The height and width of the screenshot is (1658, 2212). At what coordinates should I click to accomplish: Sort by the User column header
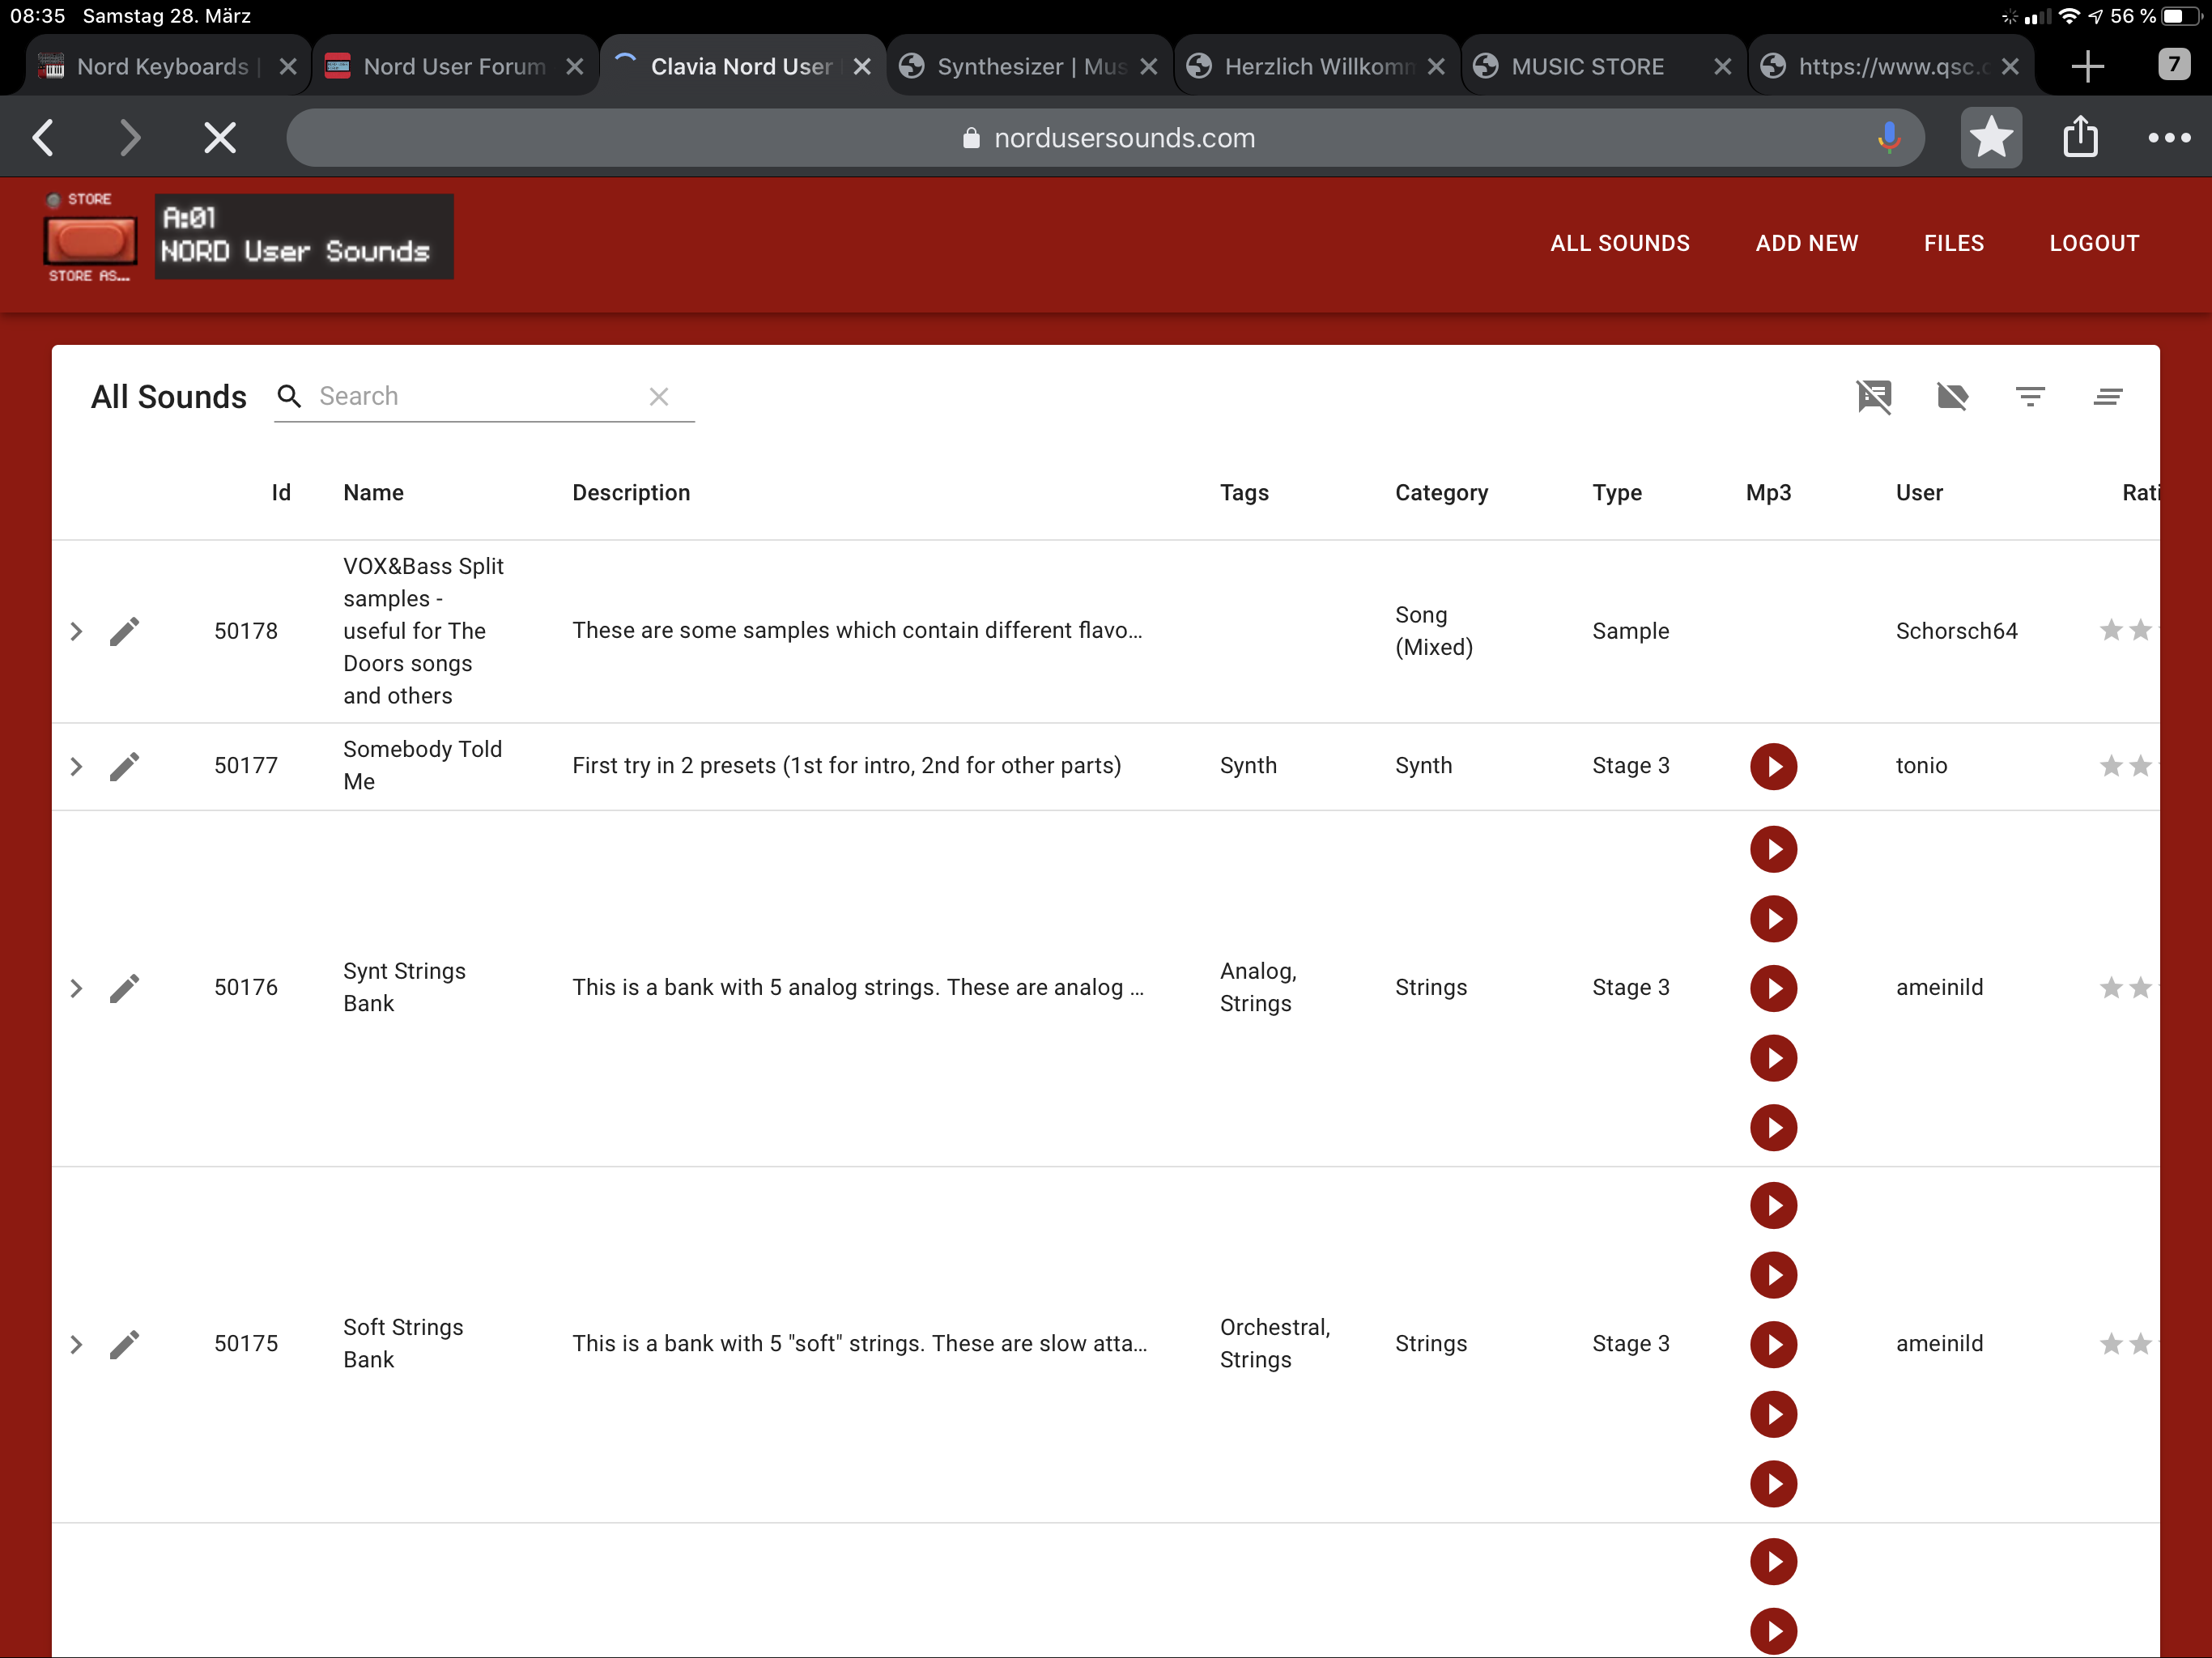1919,493
